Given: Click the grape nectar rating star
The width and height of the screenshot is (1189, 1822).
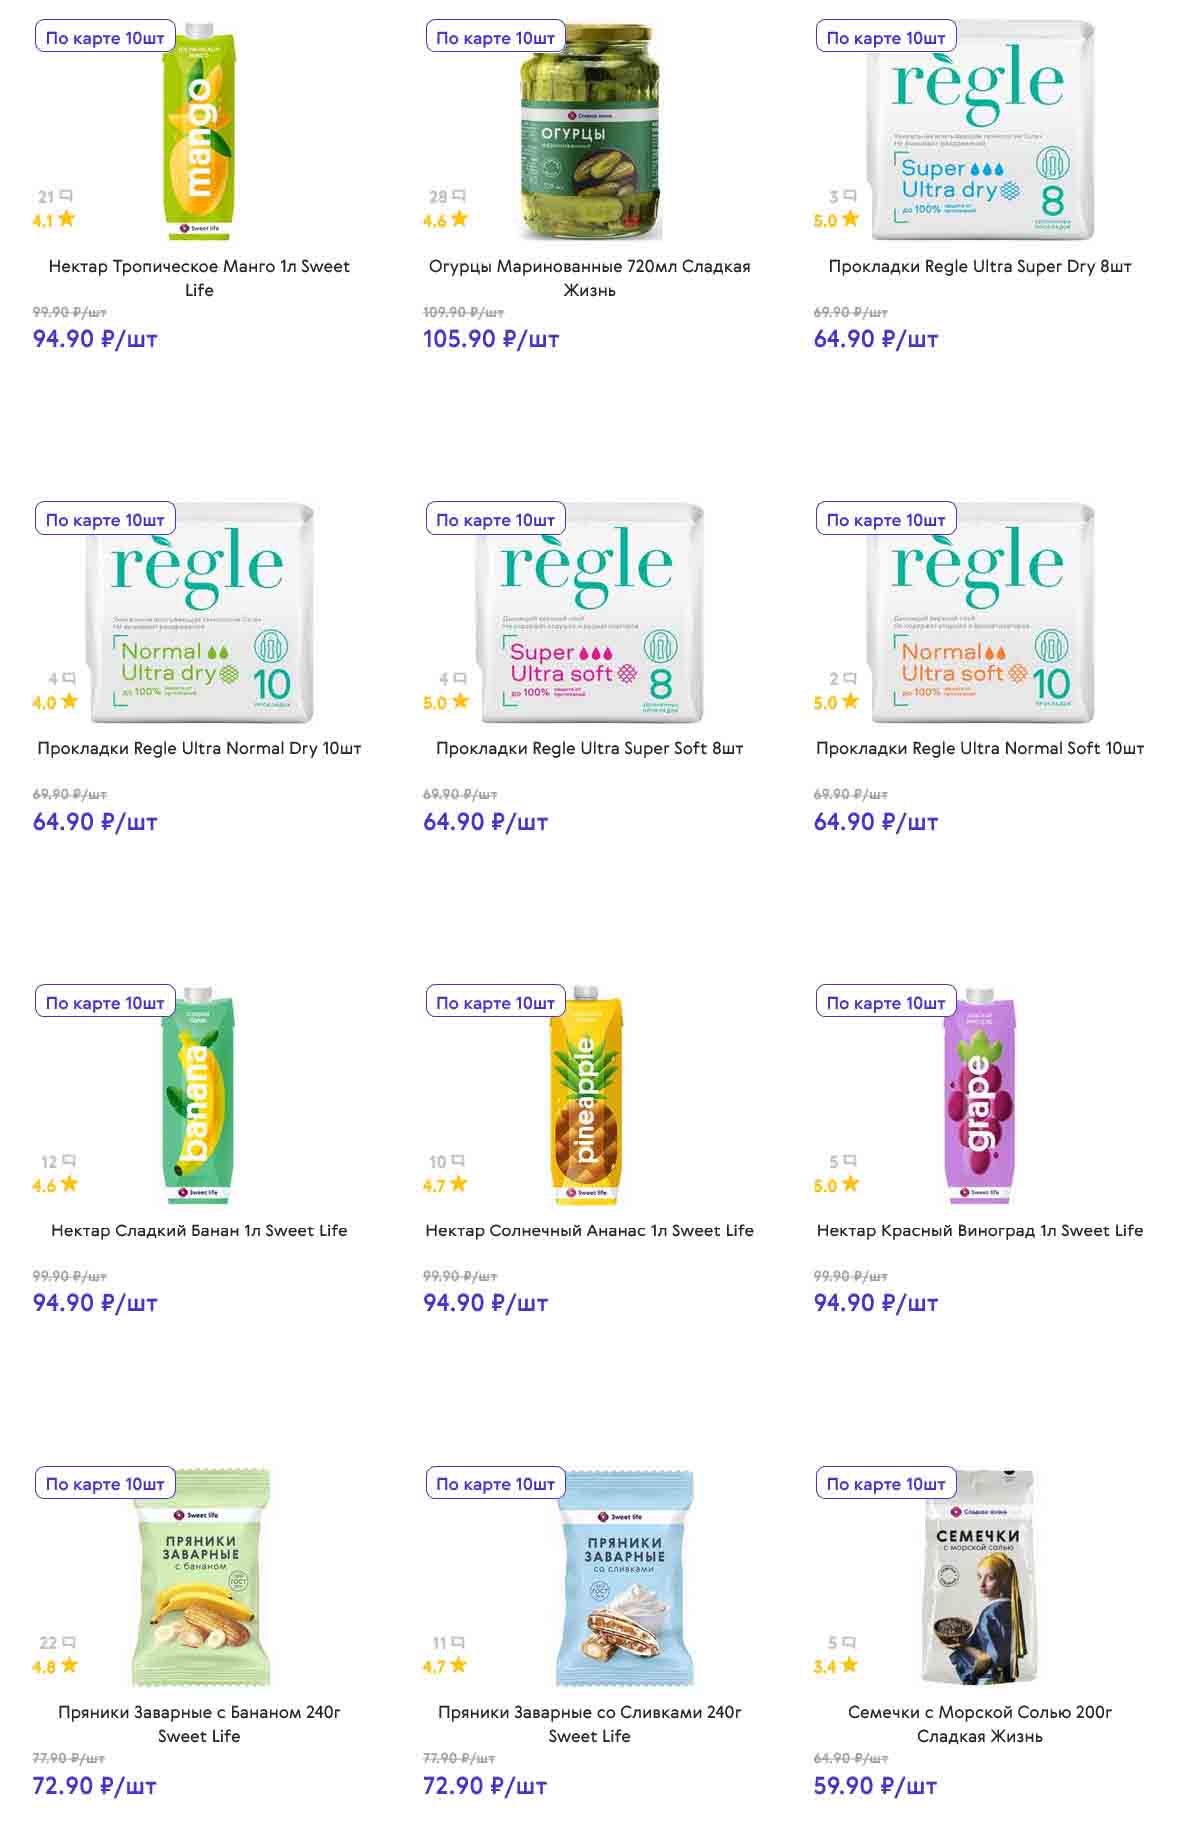Looking at the screenshot, I should coord(850,1184).
